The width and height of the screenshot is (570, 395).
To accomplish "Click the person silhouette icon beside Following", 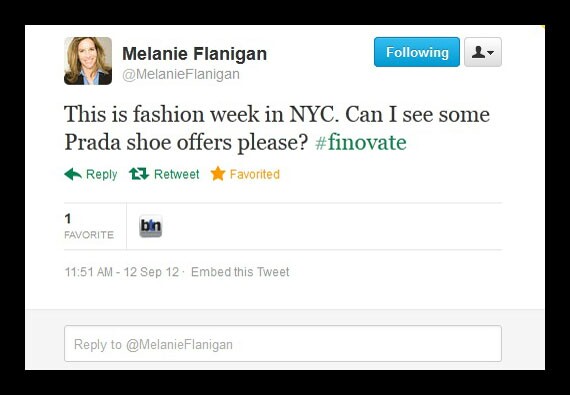I will tap(478, 52).
